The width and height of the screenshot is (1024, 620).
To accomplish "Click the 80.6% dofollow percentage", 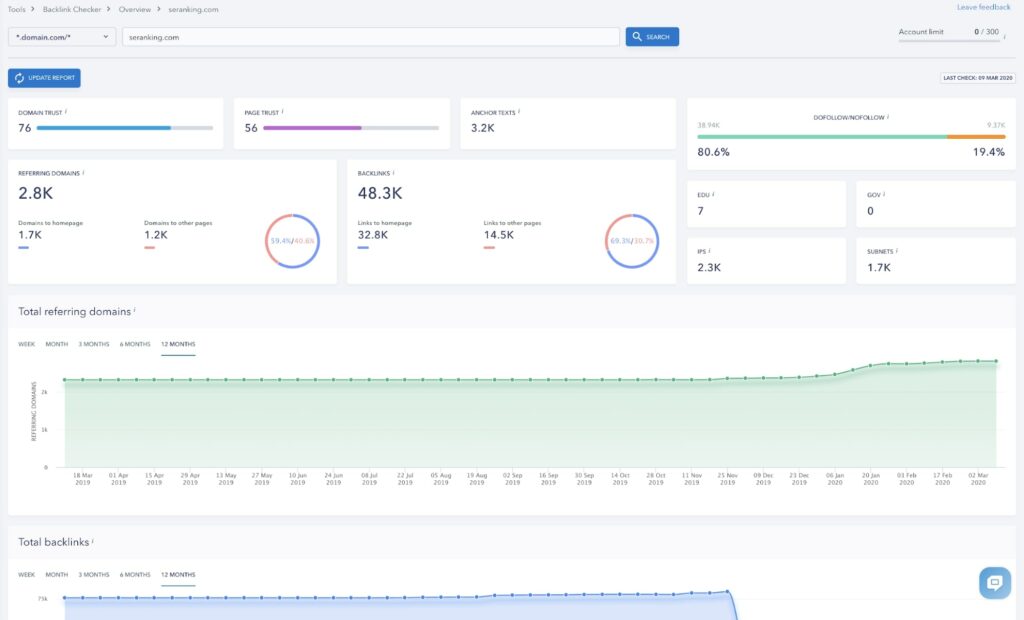I will point(713,152).
